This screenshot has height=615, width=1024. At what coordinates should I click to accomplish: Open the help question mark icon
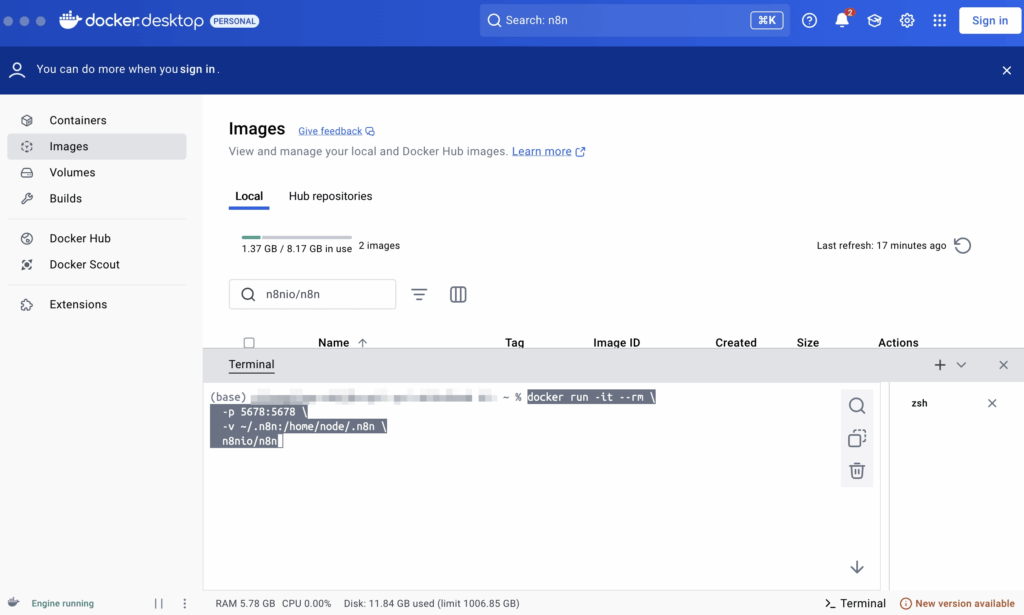tap(809, 20)
